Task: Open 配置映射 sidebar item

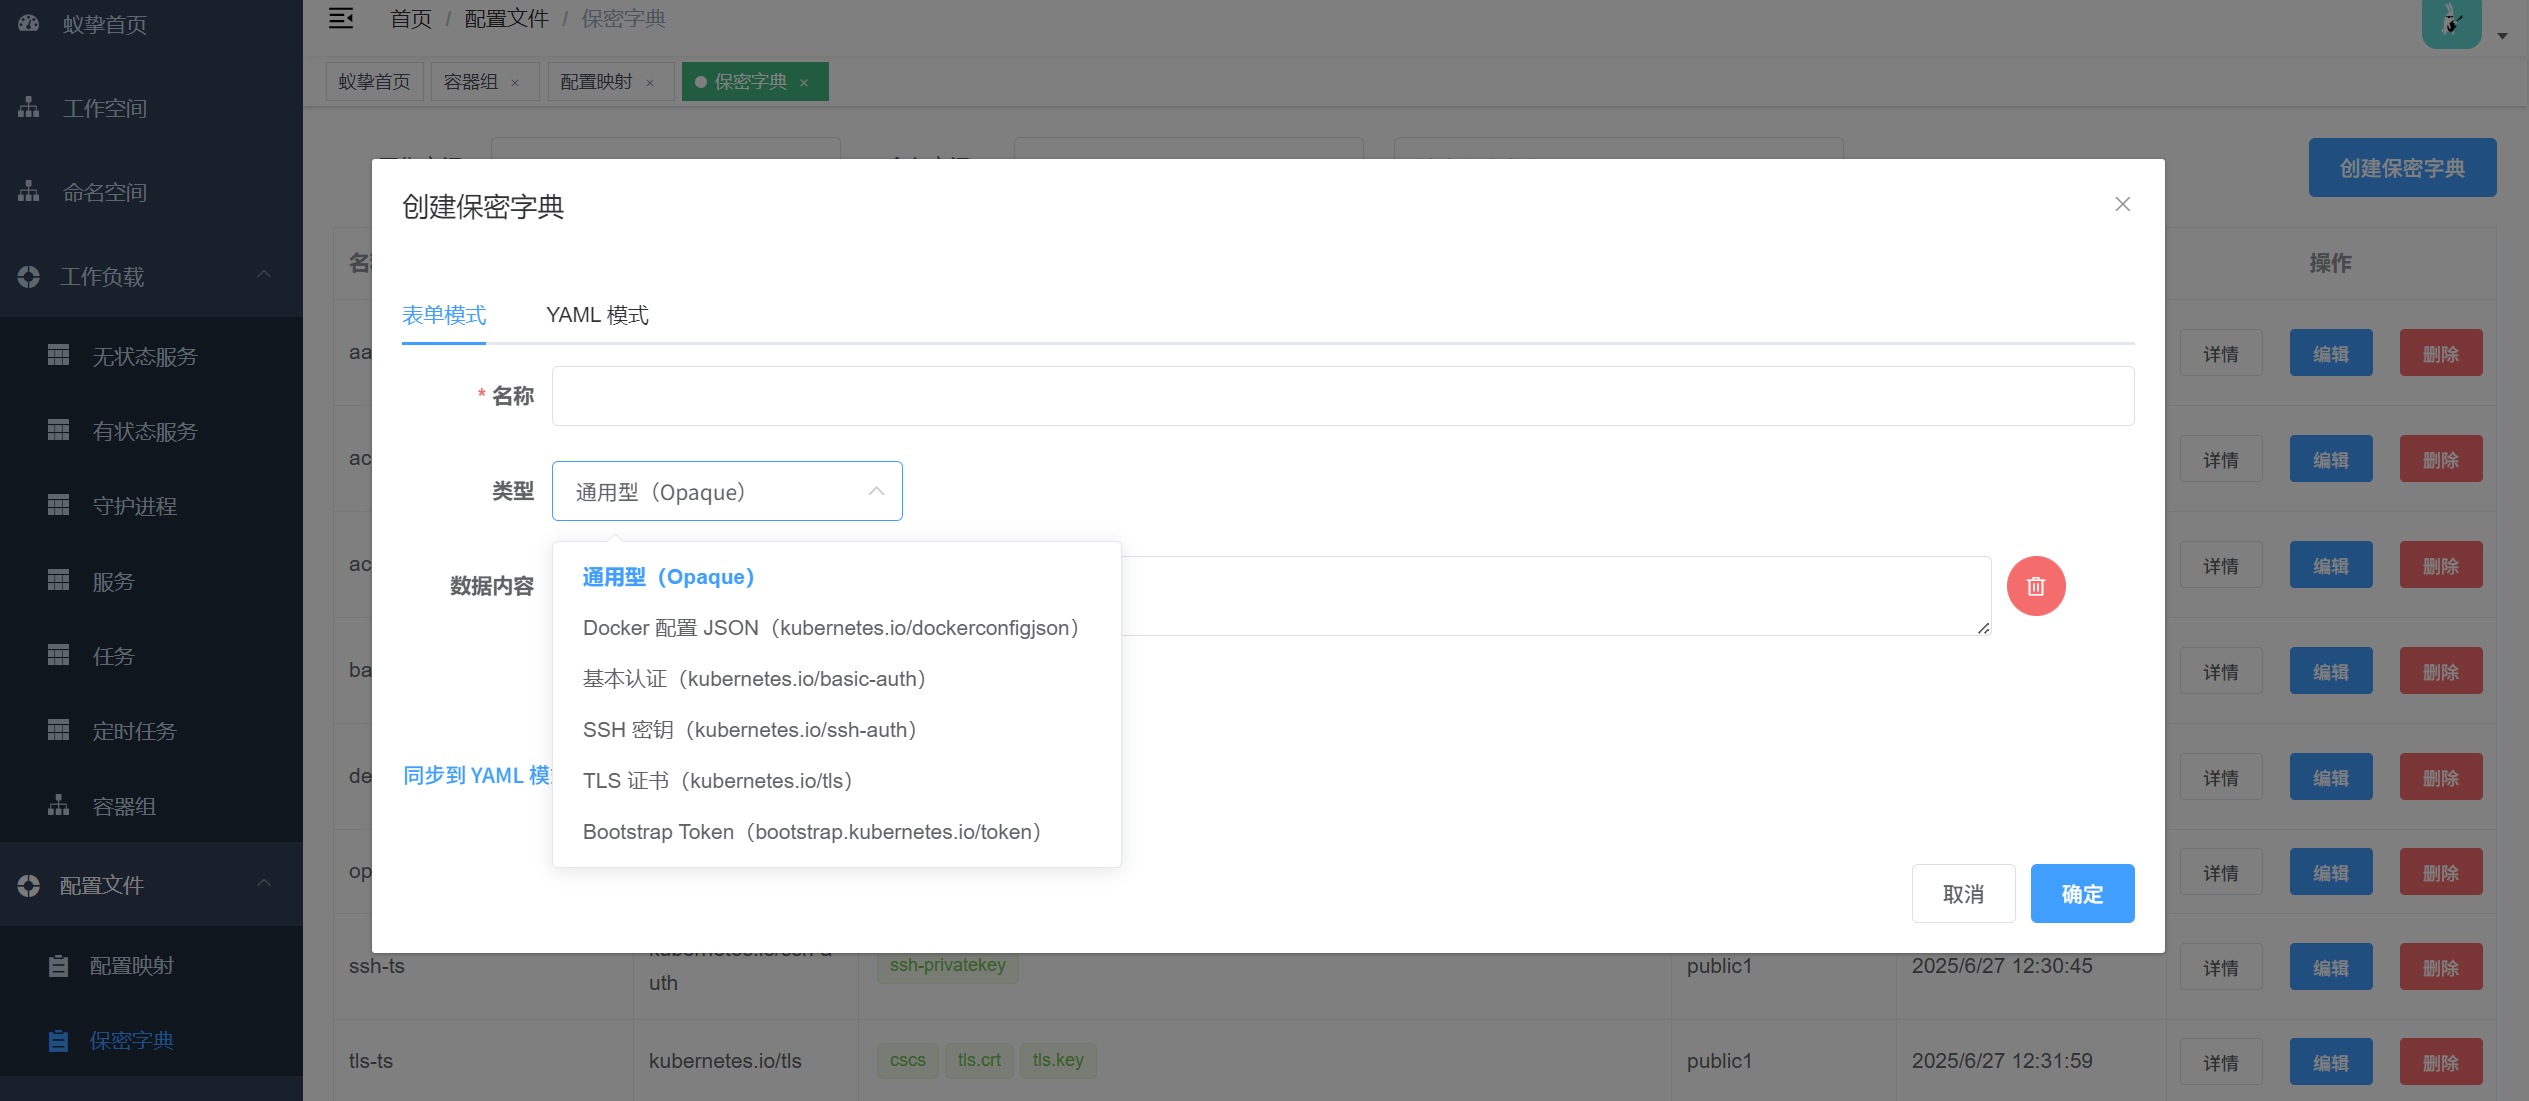Action: point(131,965)
